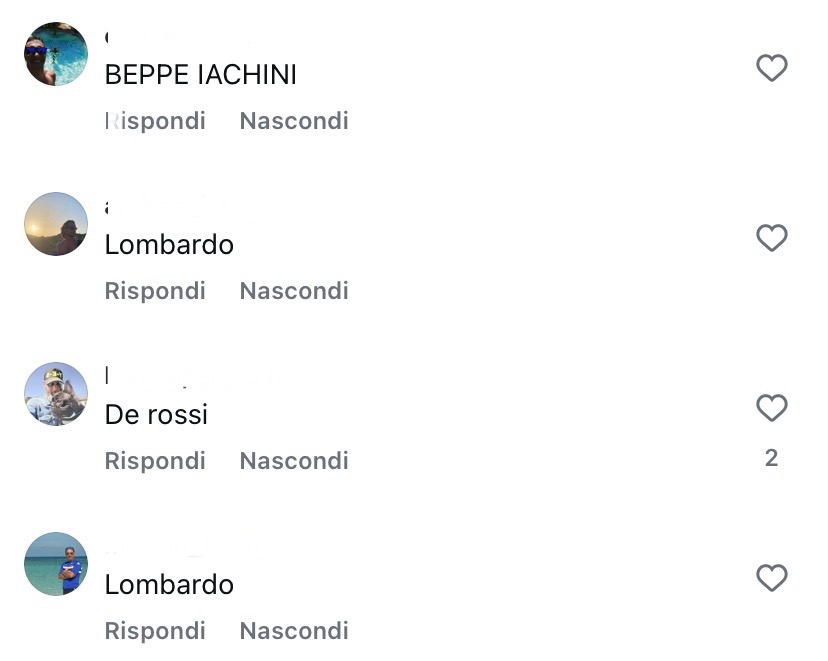Reply to the "BEPPE IACHINI" comment via Rispondi

pyautogui.click(x=155, y=121)
